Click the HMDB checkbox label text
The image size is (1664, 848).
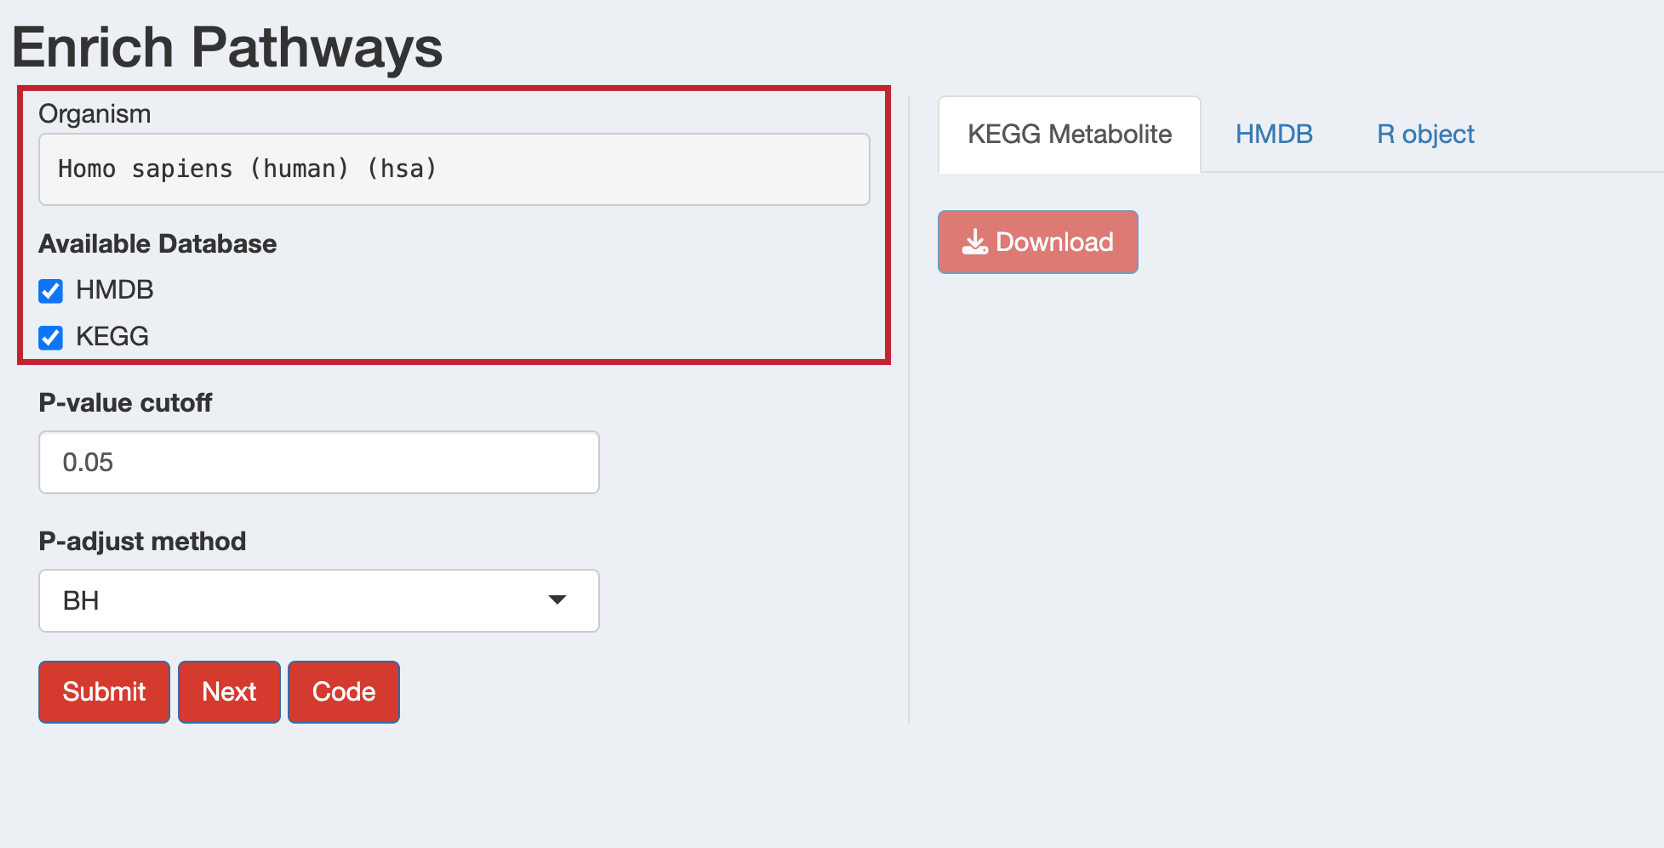click(x=115, y=290)
